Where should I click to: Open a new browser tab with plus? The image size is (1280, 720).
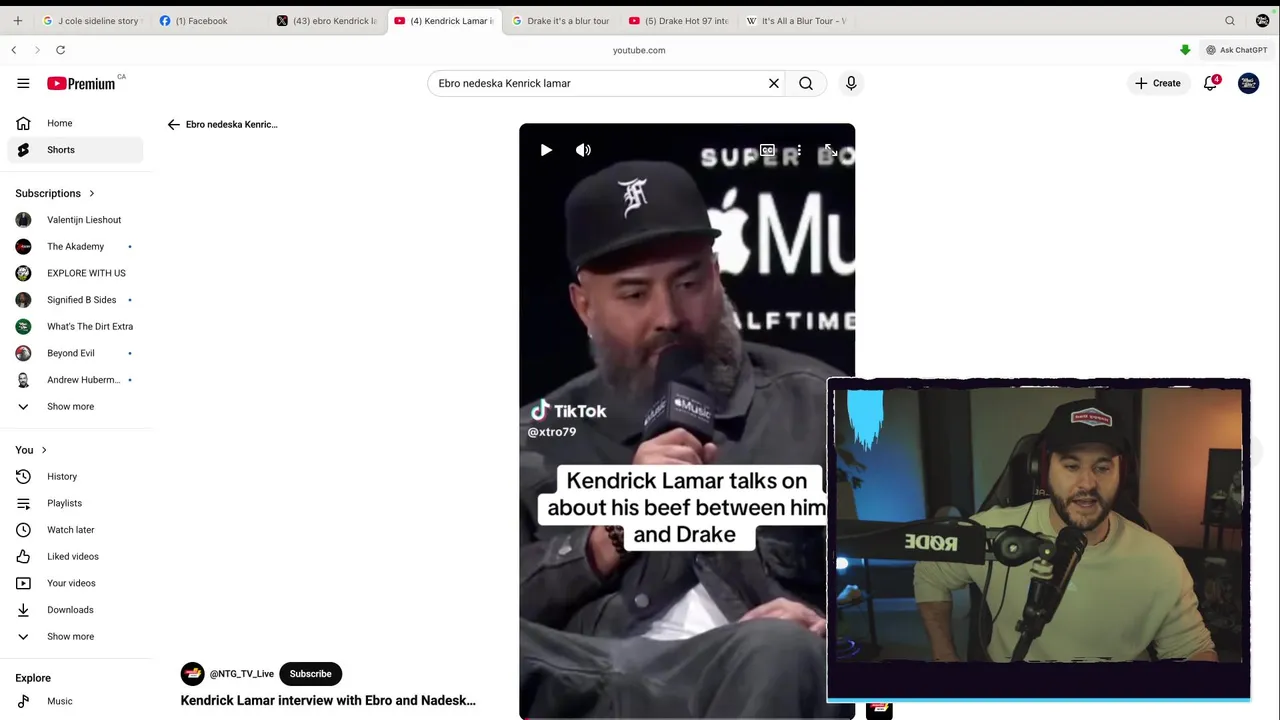(17, 20)
